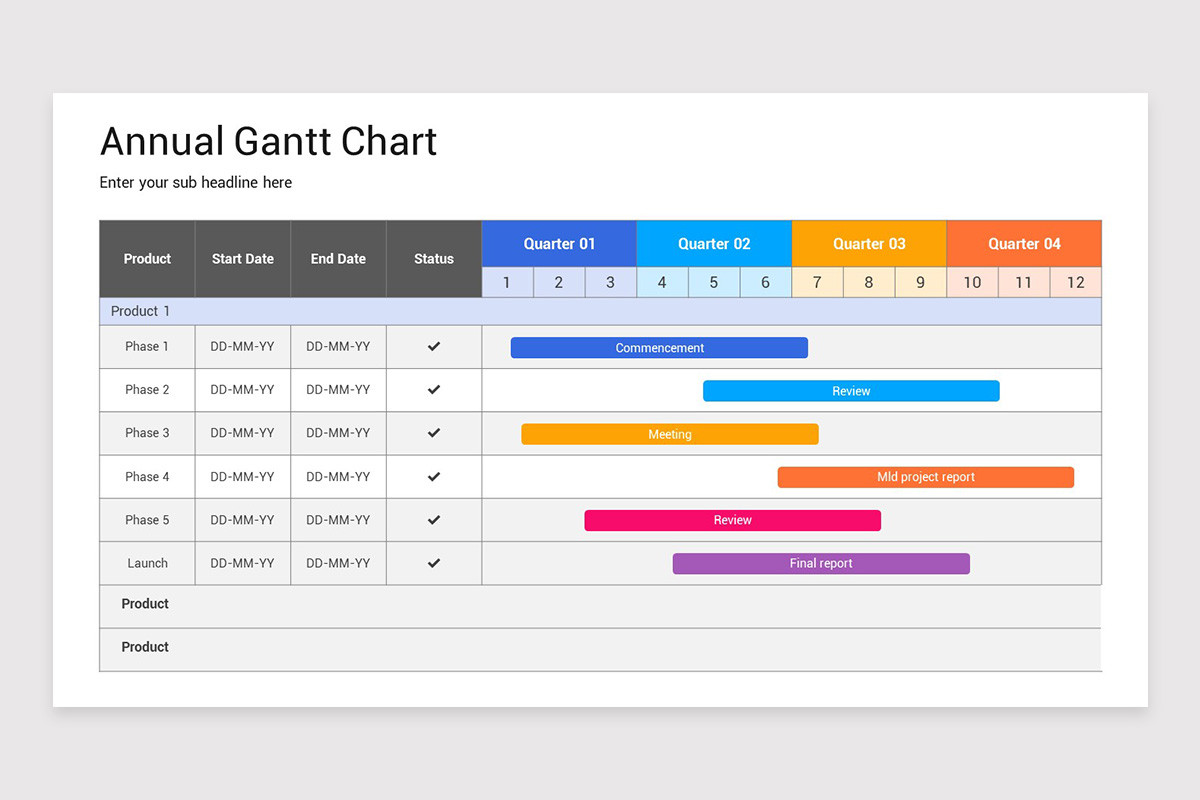Image resolution: width=1200 pixels, height=800 pixels.
Task: Click the pink Review bar in Phase 5
Action: point(732,520)
